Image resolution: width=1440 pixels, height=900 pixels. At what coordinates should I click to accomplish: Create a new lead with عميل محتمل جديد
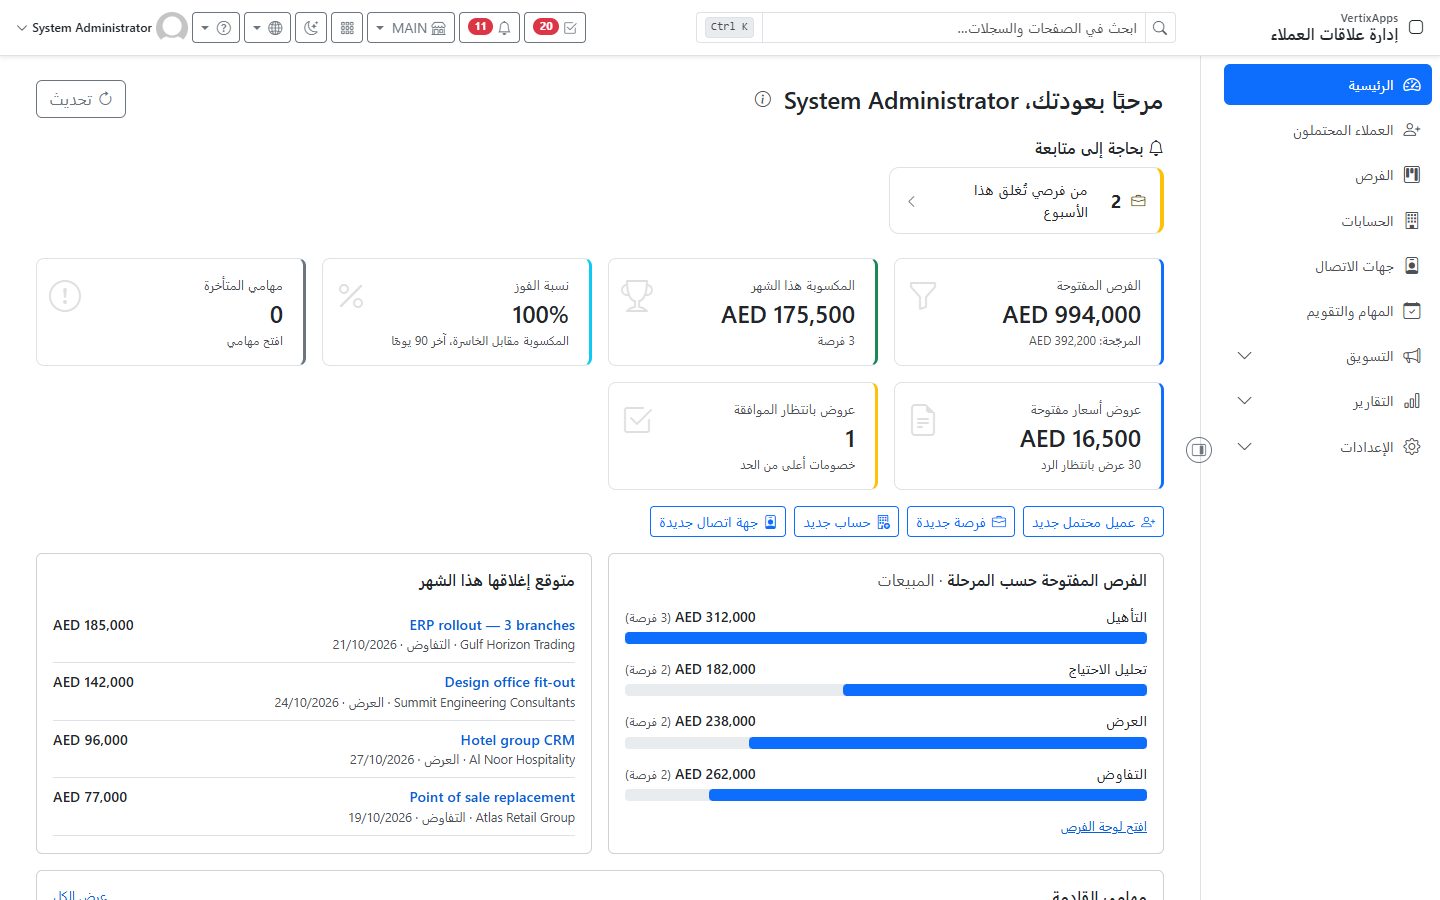[x=1093, y=522]
